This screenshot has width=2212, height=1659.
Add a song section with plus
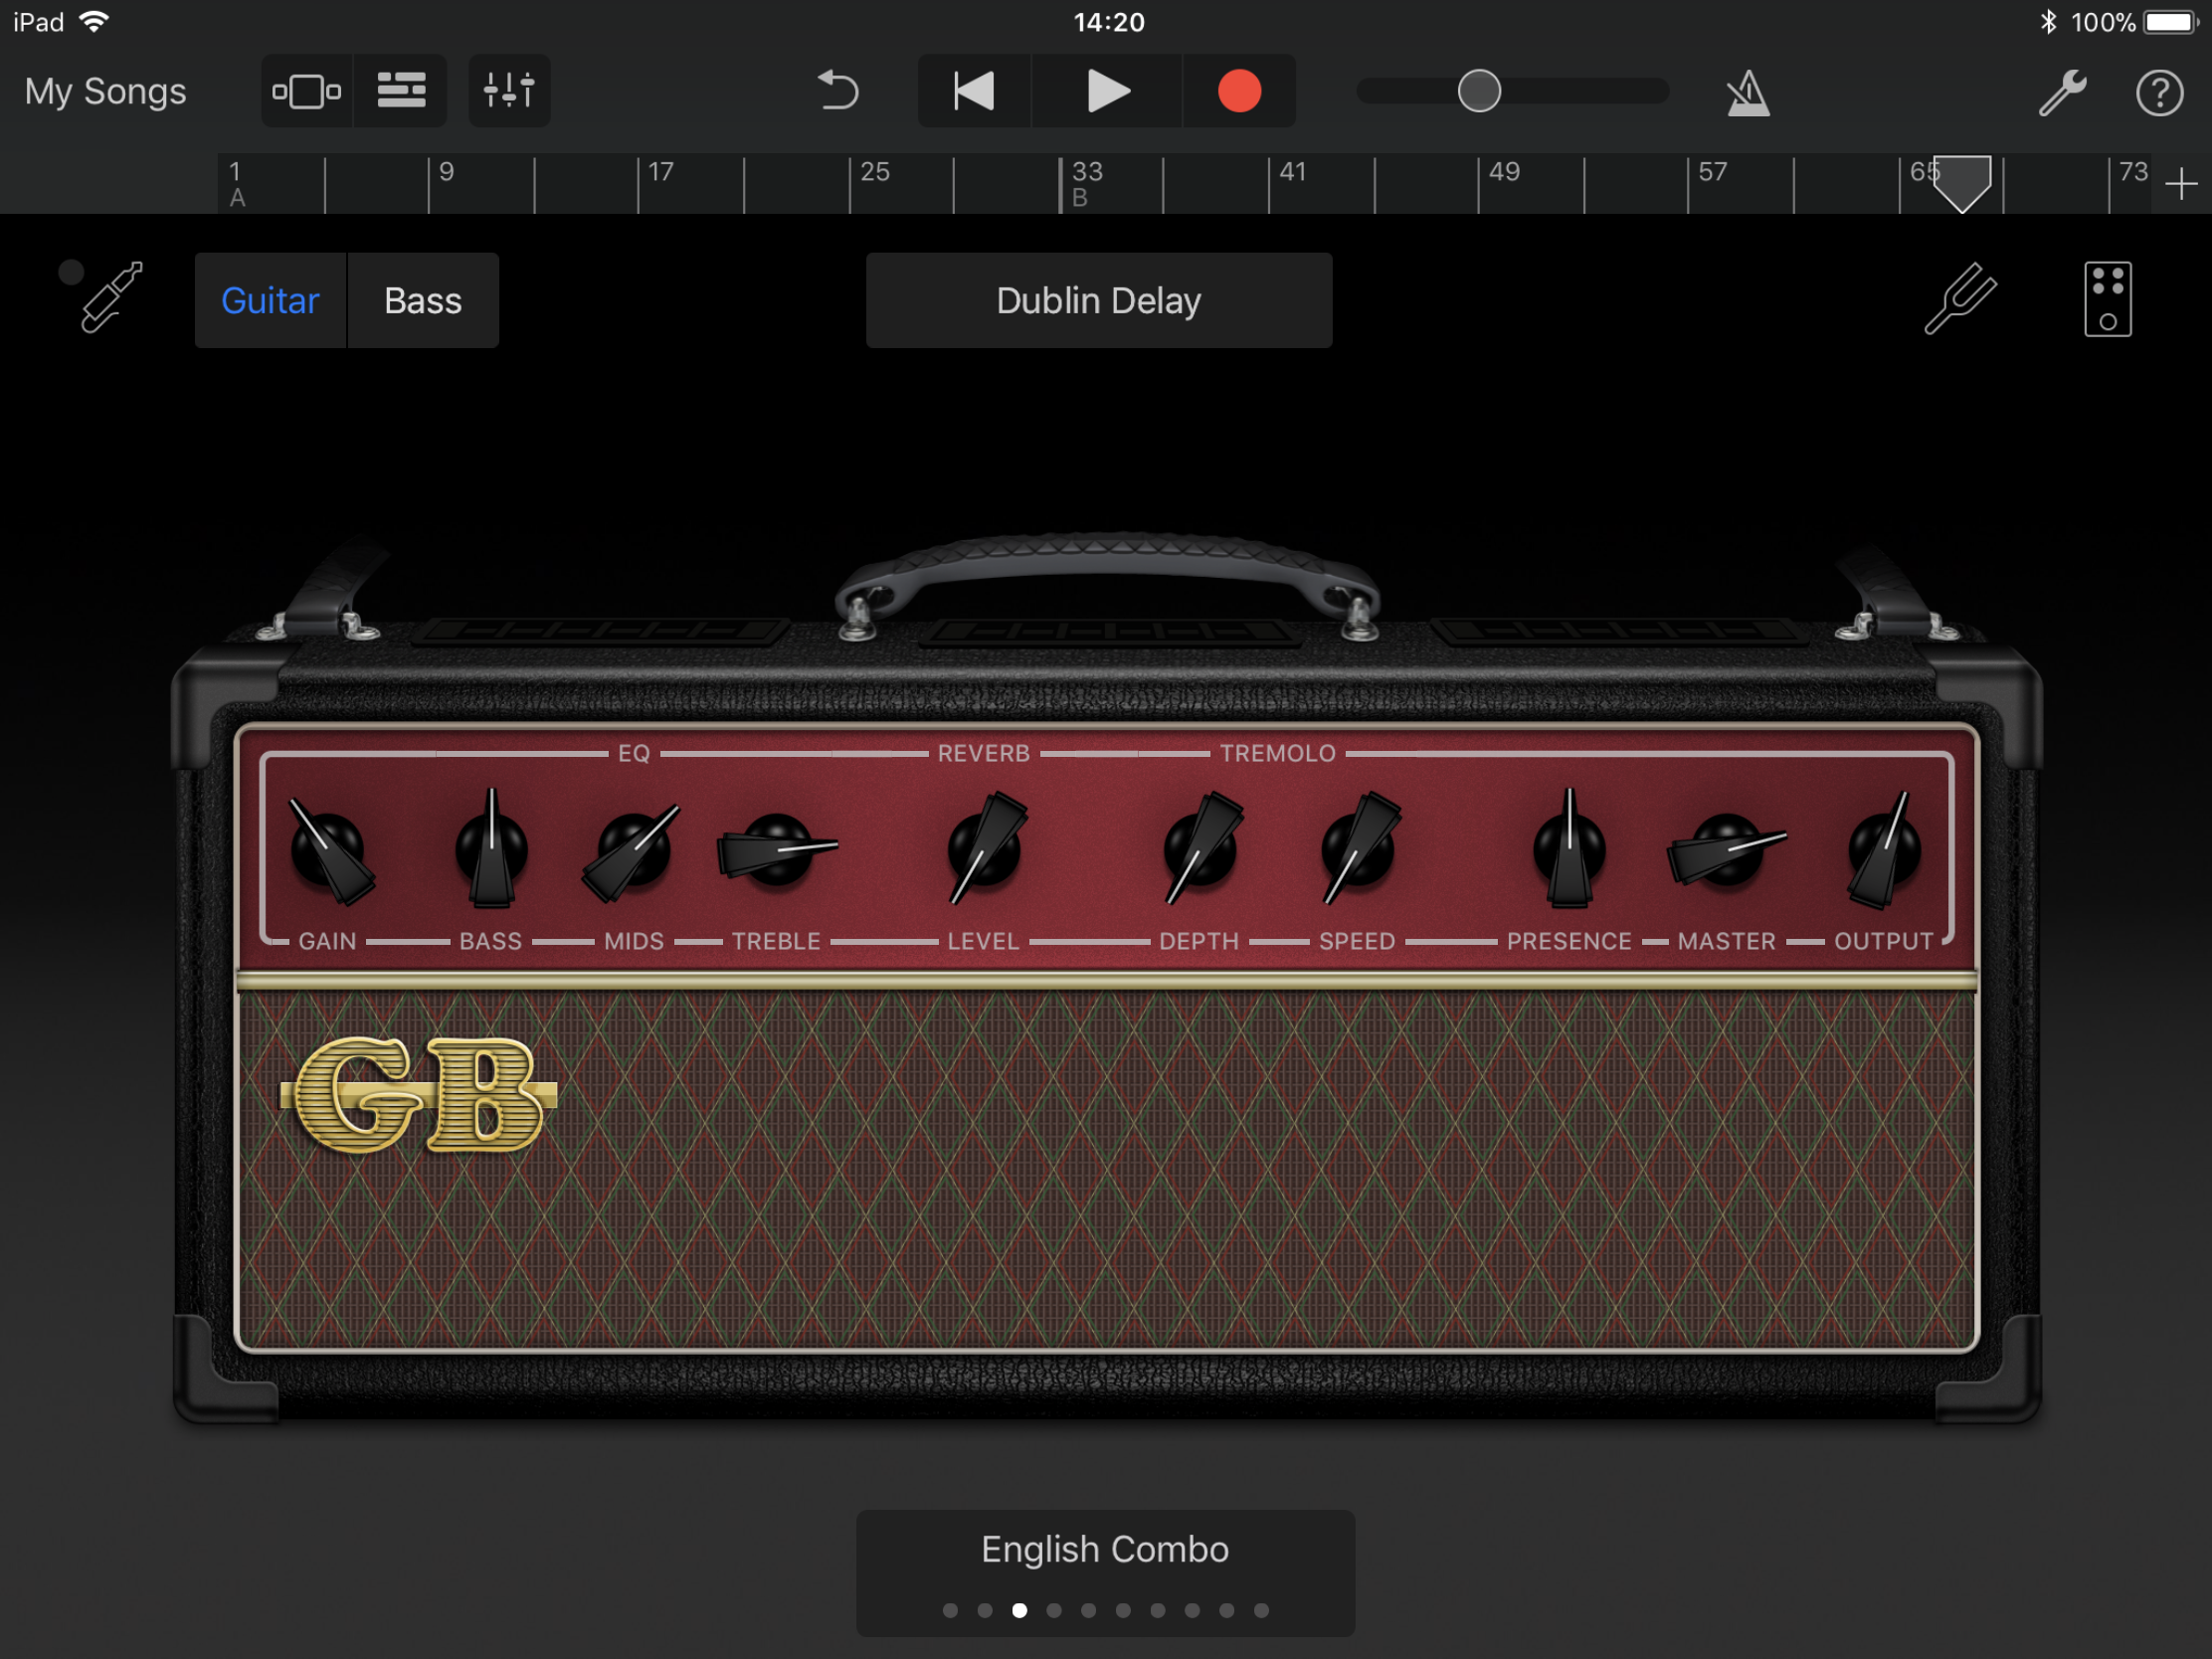tap(2181, 184)
